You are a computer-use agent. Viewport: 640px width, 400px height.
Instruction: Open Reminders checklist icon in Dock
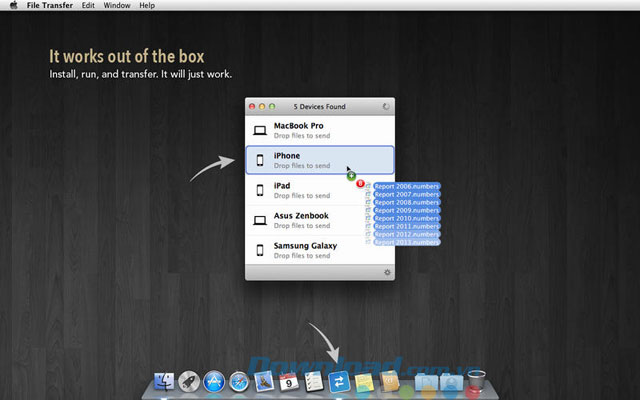311,382
